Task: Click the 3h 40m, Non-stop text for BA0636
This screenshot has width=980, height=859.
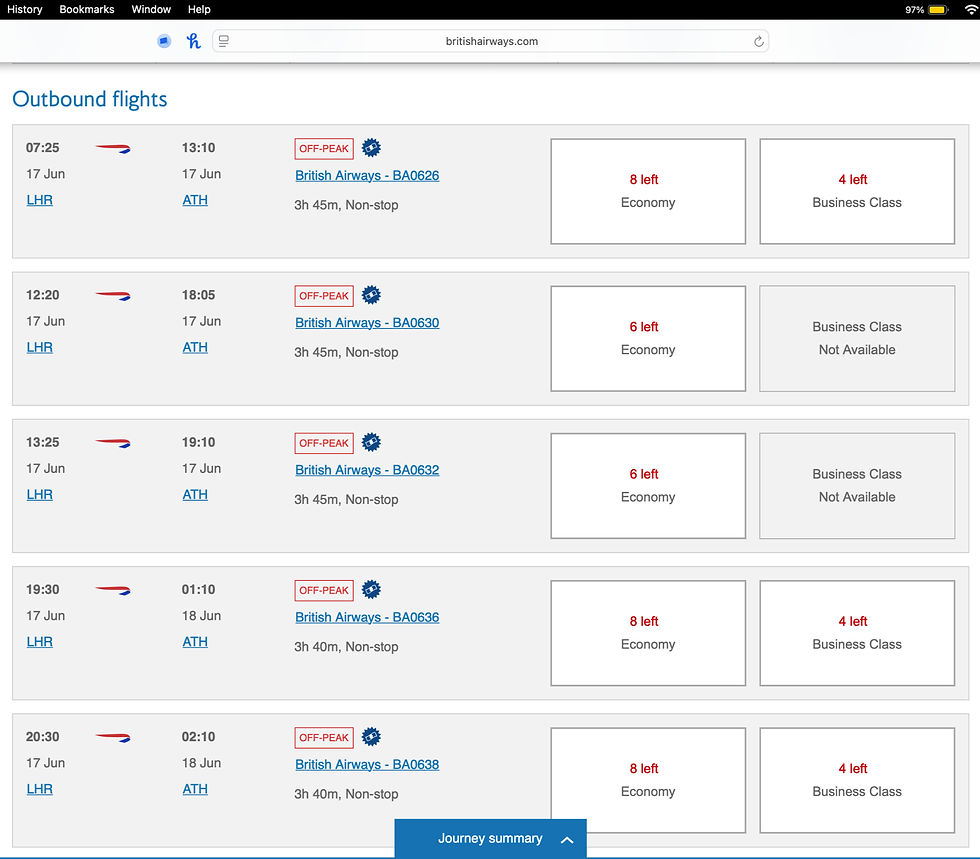Action: [x=346, y=647]
